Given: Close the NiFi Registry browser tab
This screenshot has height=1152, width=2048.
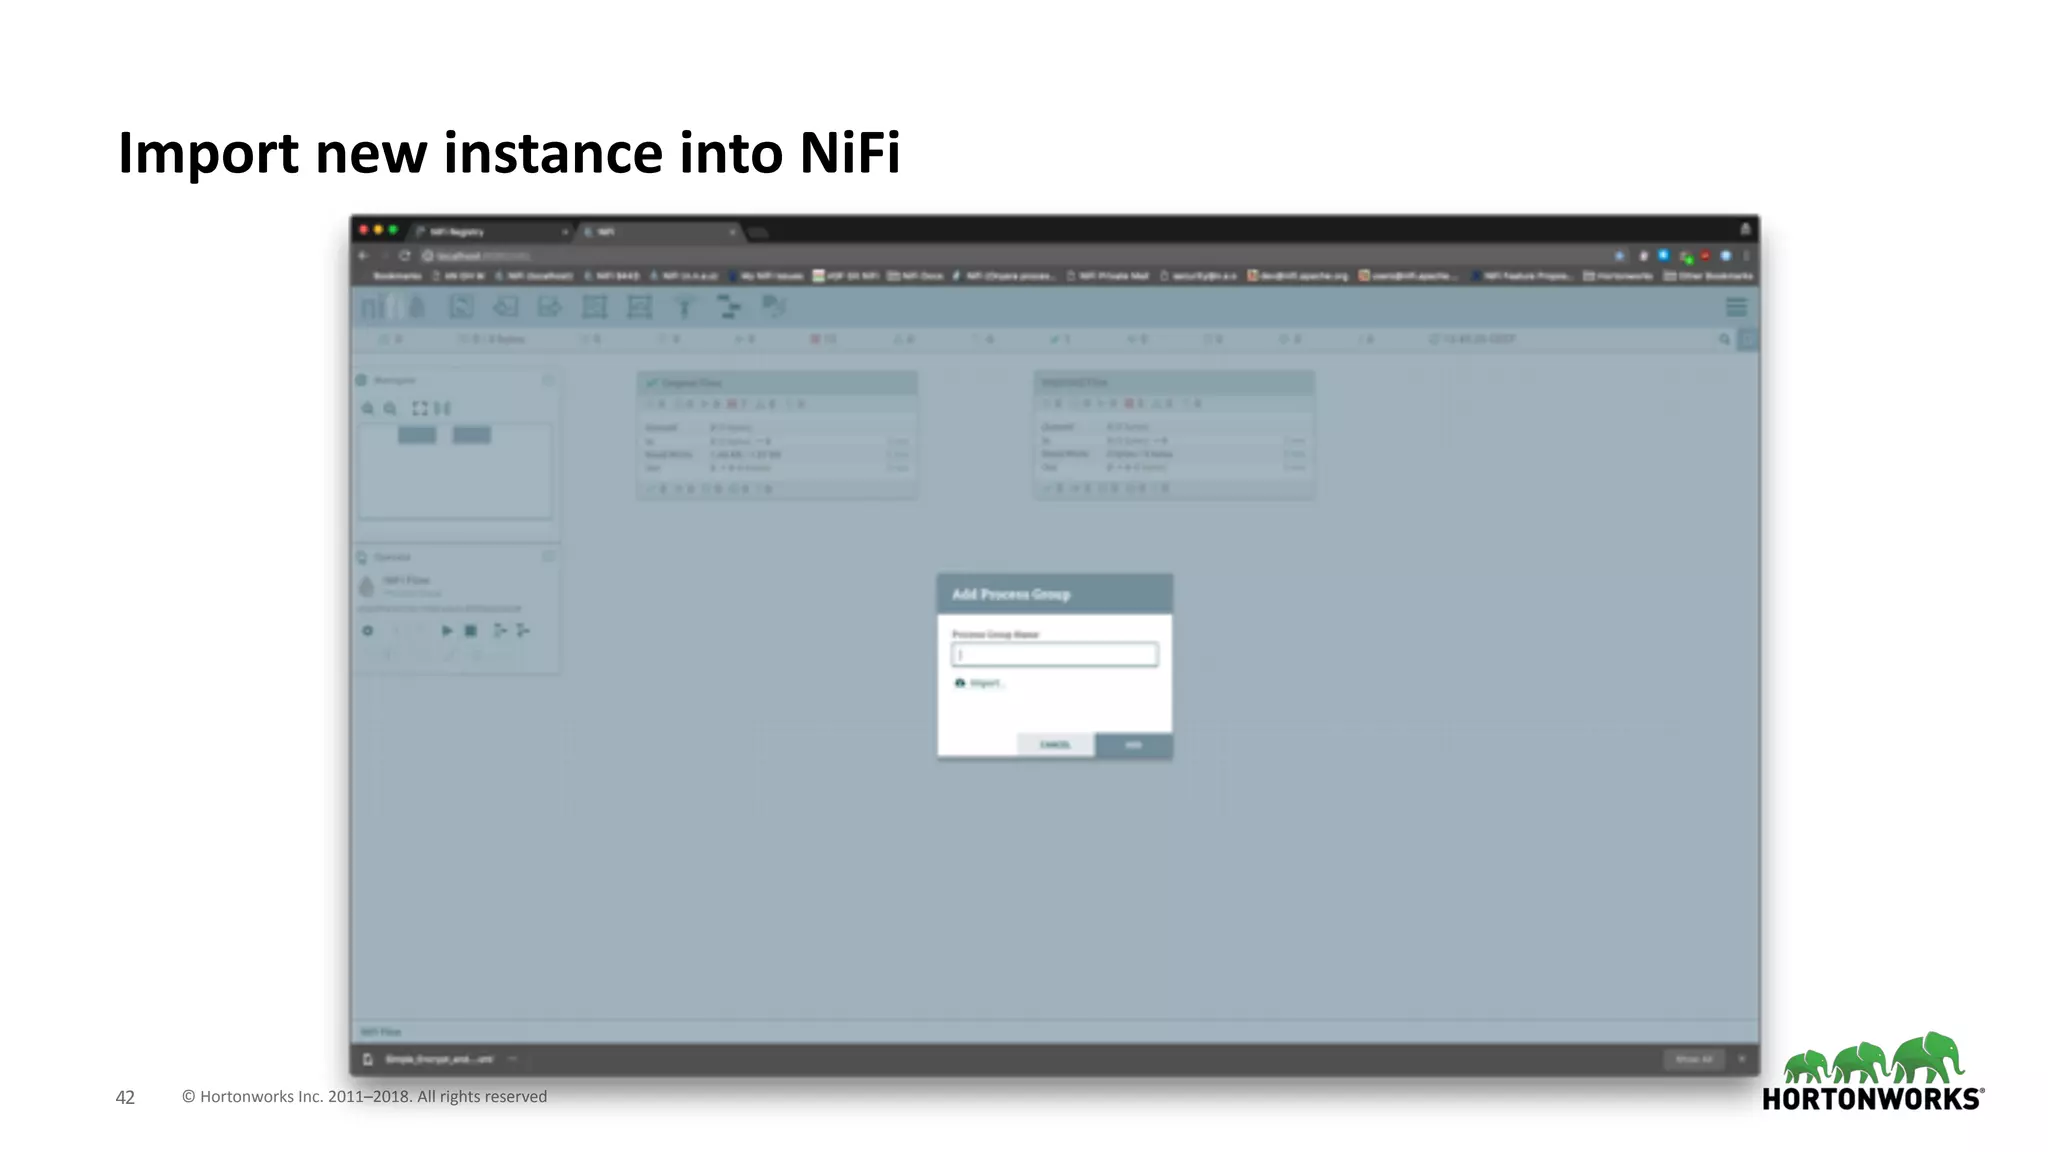Looking at the screenshot, I should pos(565,232).
